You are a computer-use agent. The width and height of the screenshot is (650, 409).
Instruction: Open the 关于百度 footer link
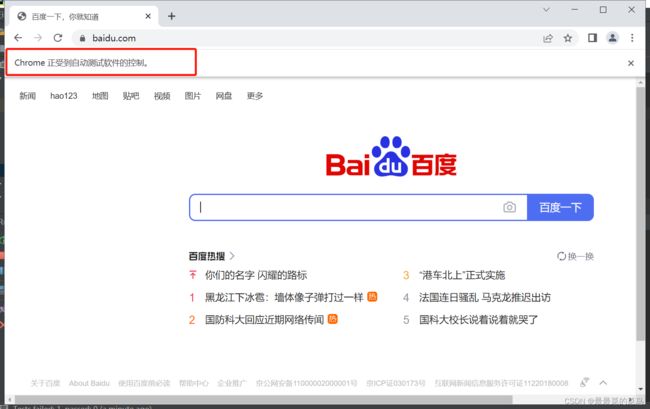tap(45, 383)
